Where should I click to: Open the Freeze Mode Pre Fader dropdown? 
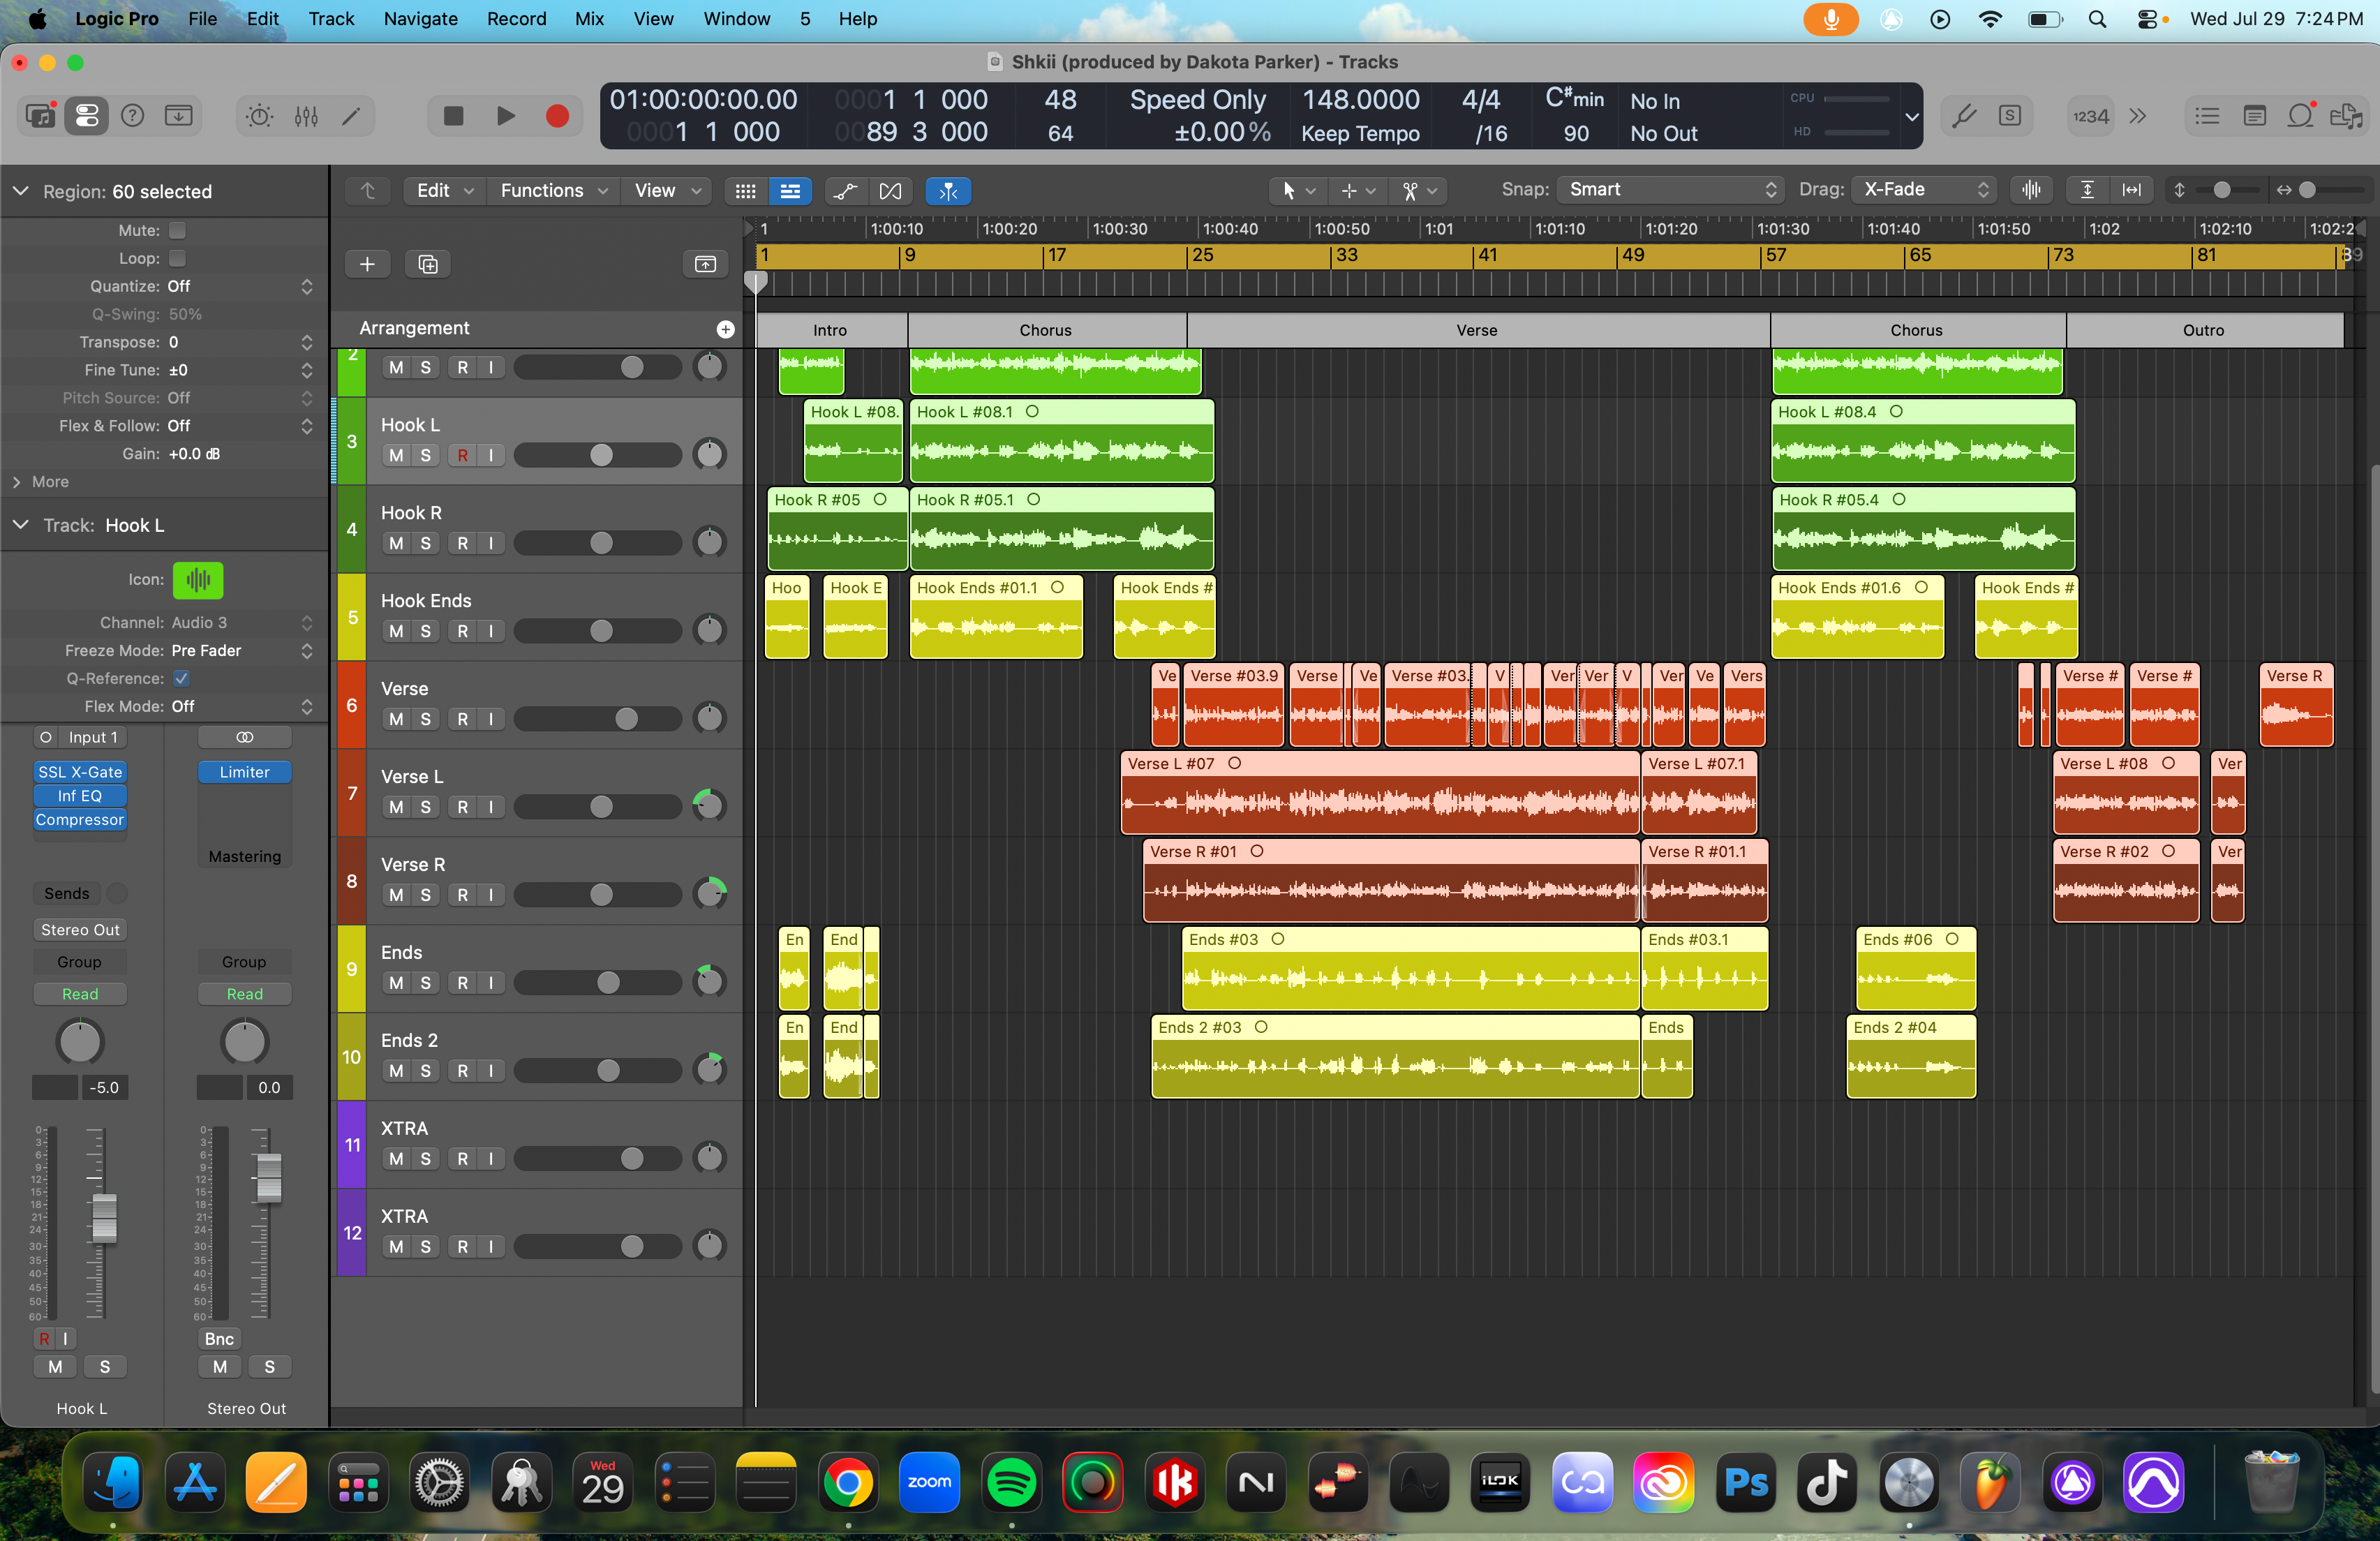click(242, 650)
